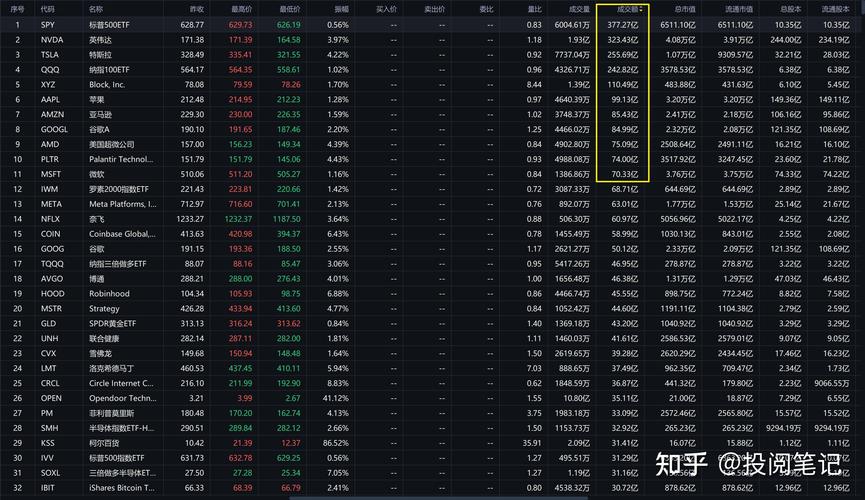Sort by 量比 column header
This screenshot has width=865, height=500.
click(x=535, y=9)
